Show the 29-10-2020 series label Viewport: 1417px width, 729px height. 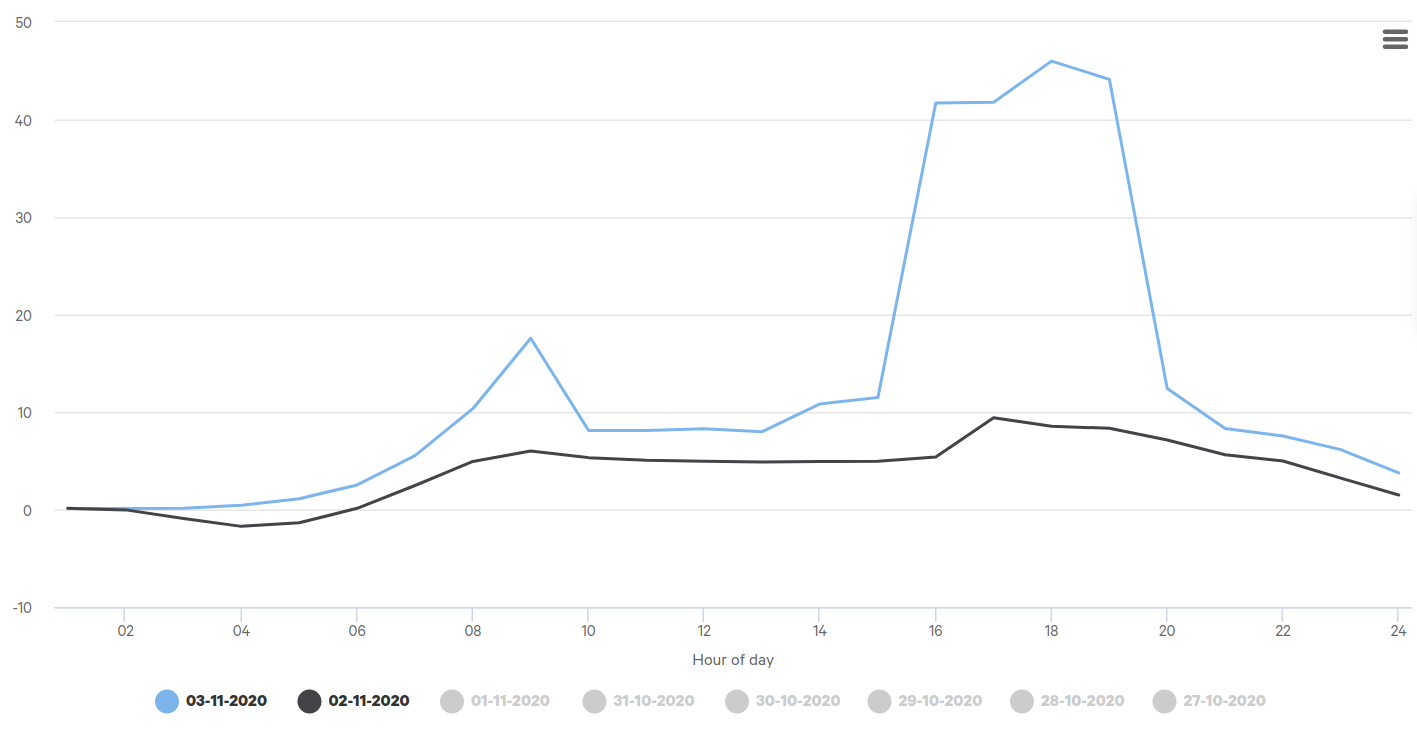tap(940, 701)
